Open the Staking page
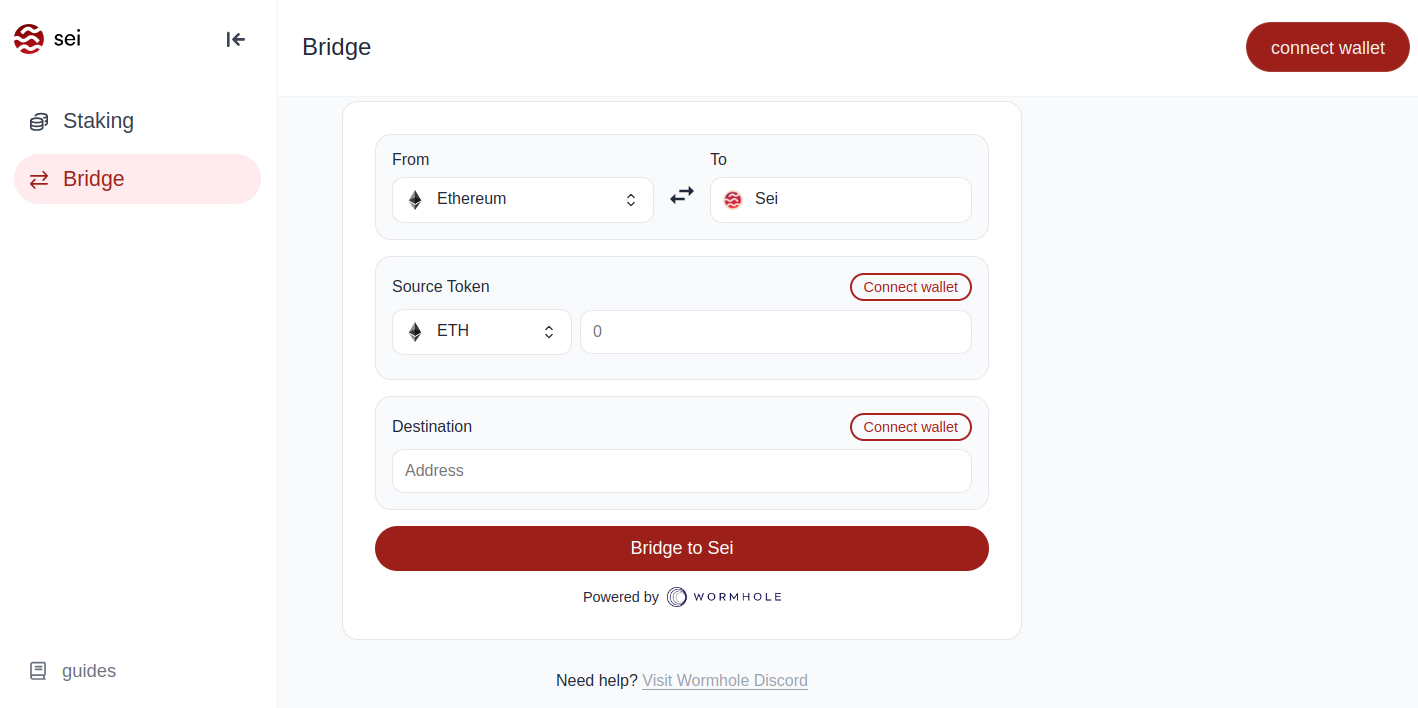The image size is (1418, 708). pos(98,121)
